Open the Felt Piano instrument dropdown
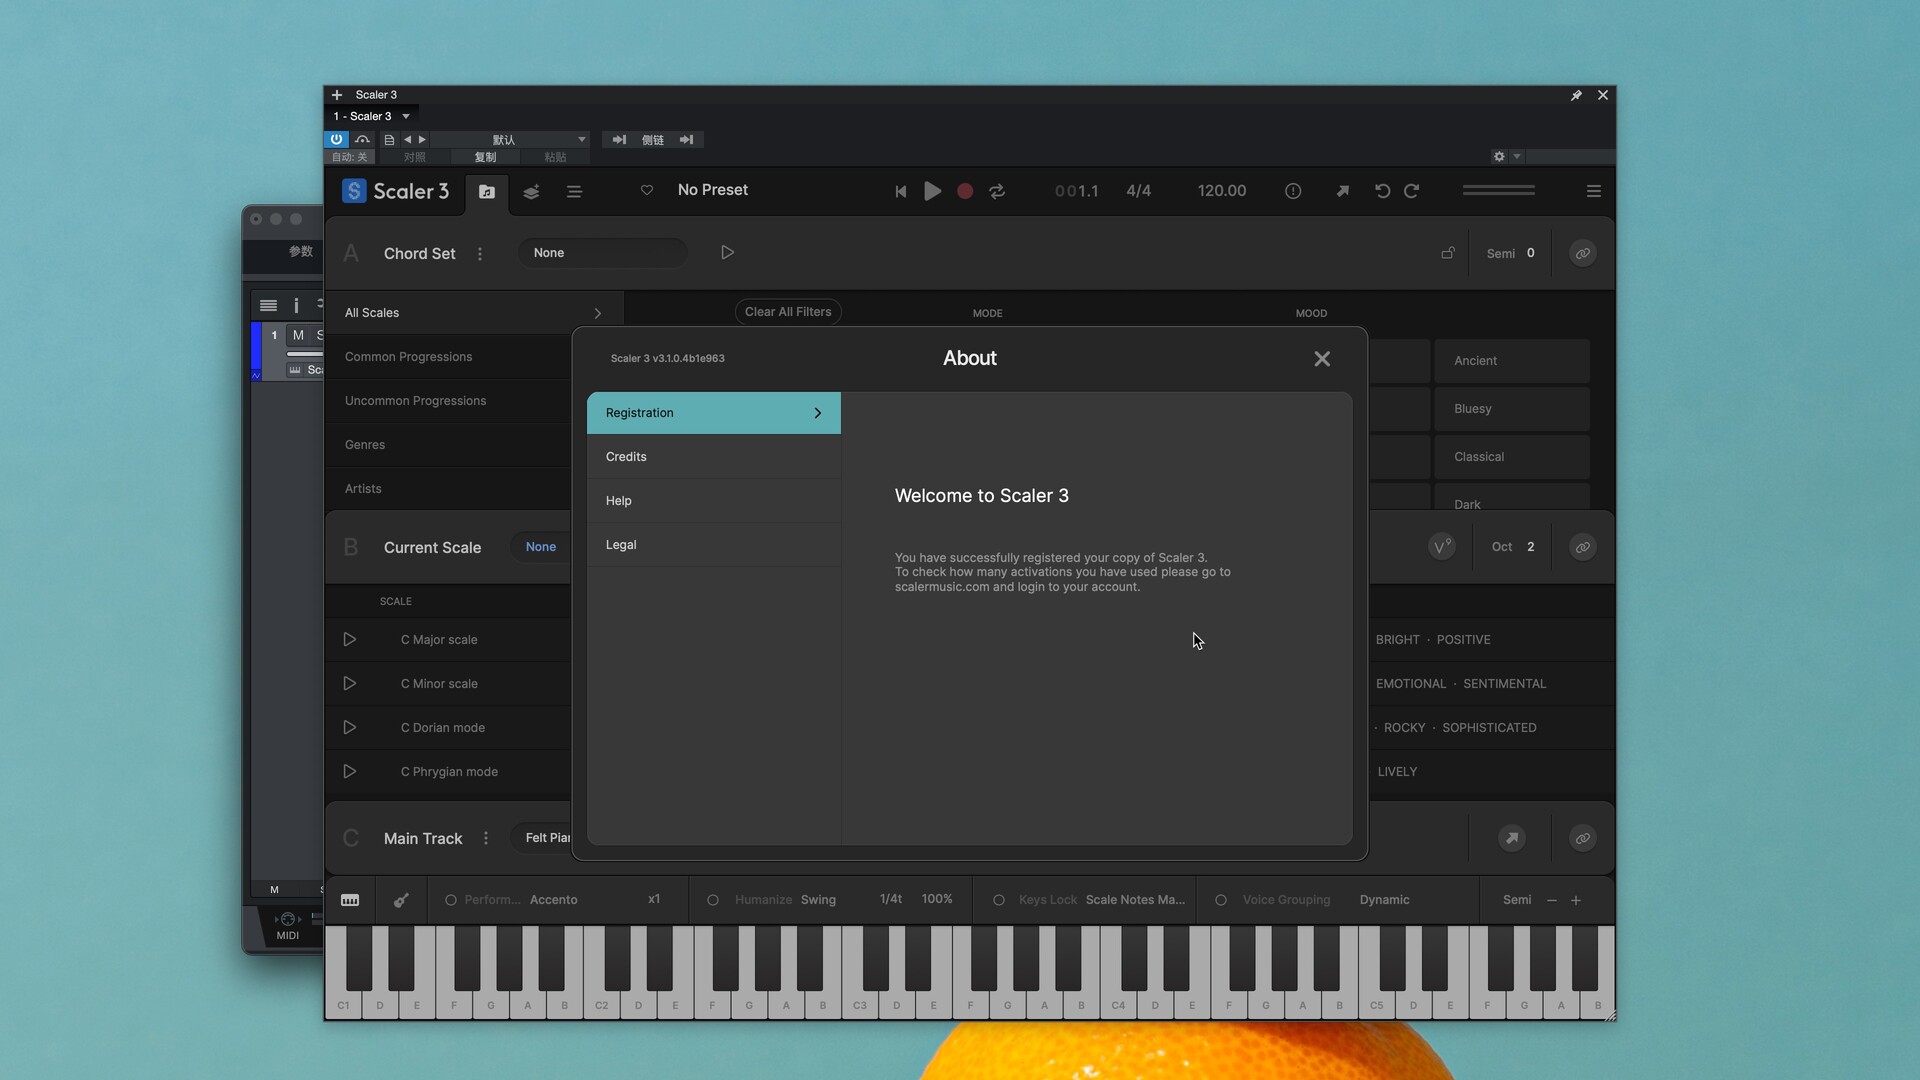The width and height of the screenshot is (1920, 1080). (x=543, y=838)
